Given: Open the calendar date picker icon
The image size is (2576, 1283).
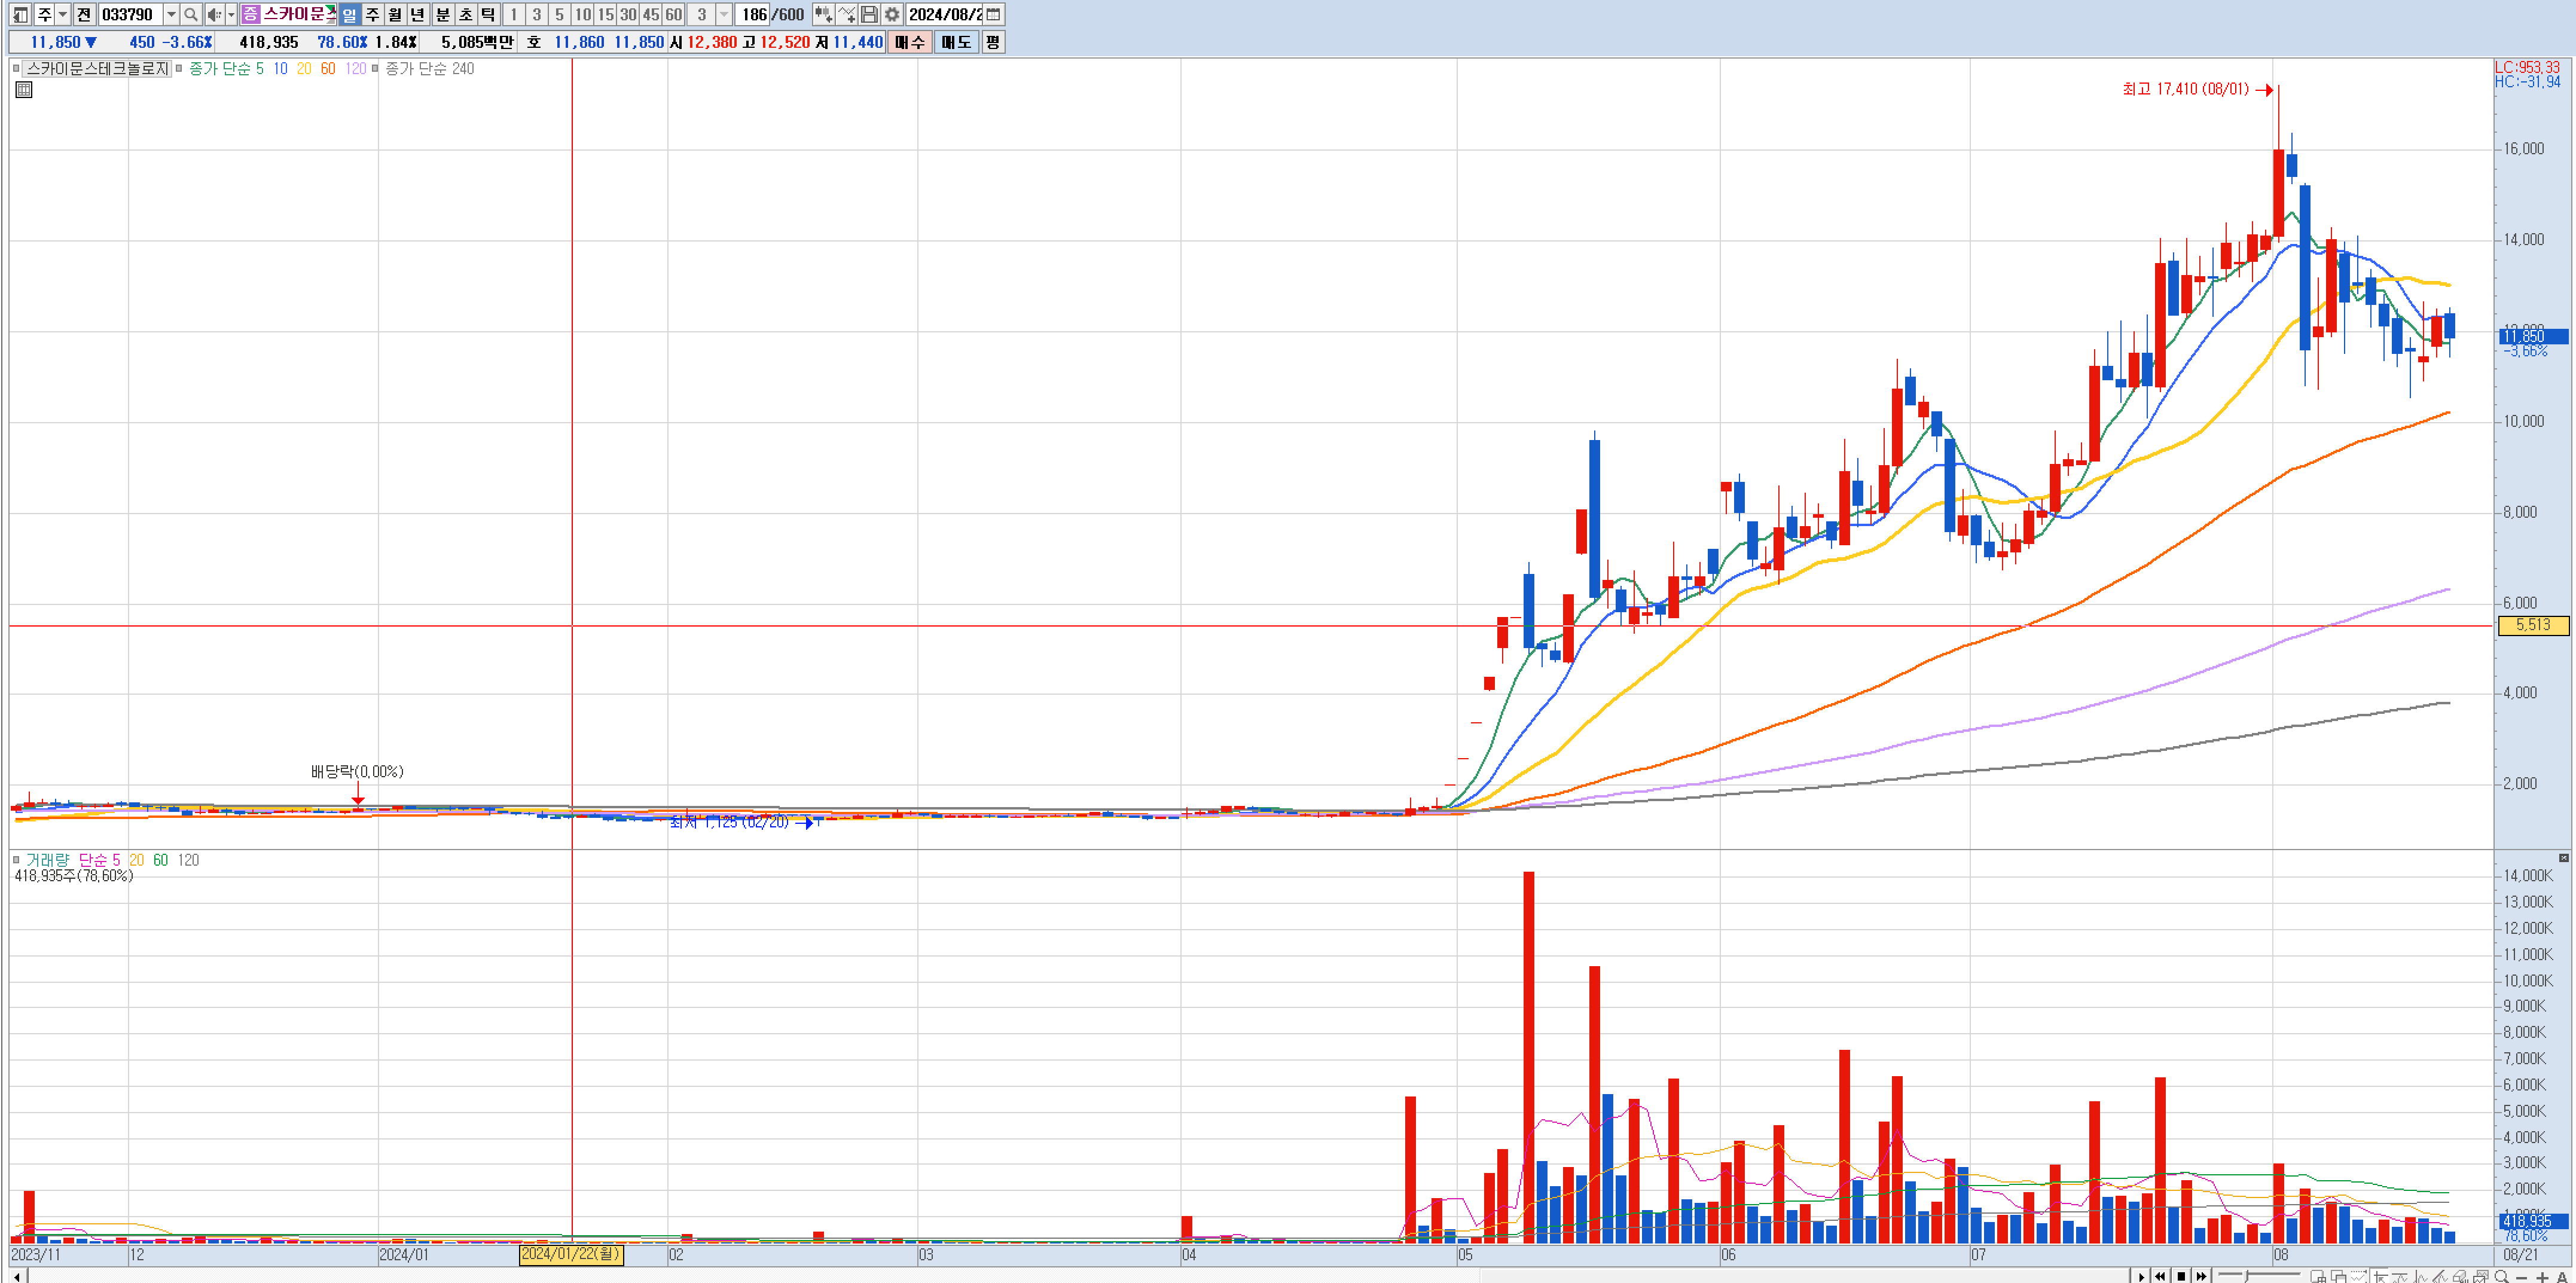Looking at the screenshot, I should click(x=994, y=14).
